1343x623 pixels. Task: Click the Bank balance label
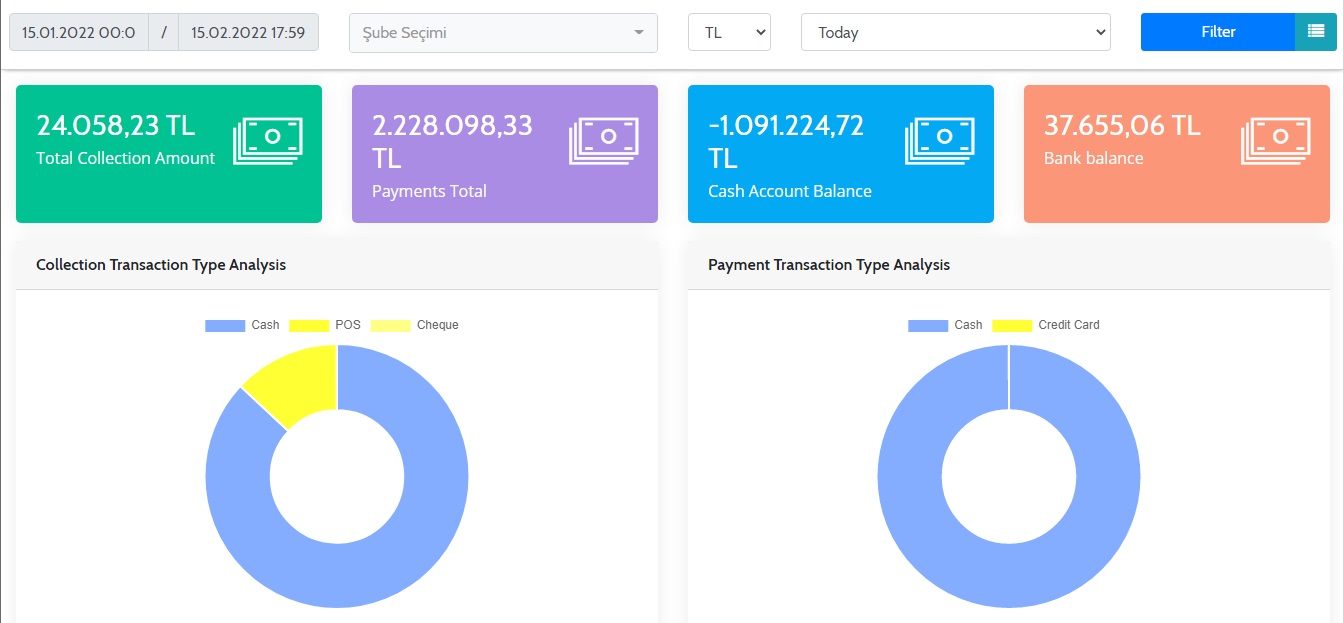click(x=1093, y=158)
